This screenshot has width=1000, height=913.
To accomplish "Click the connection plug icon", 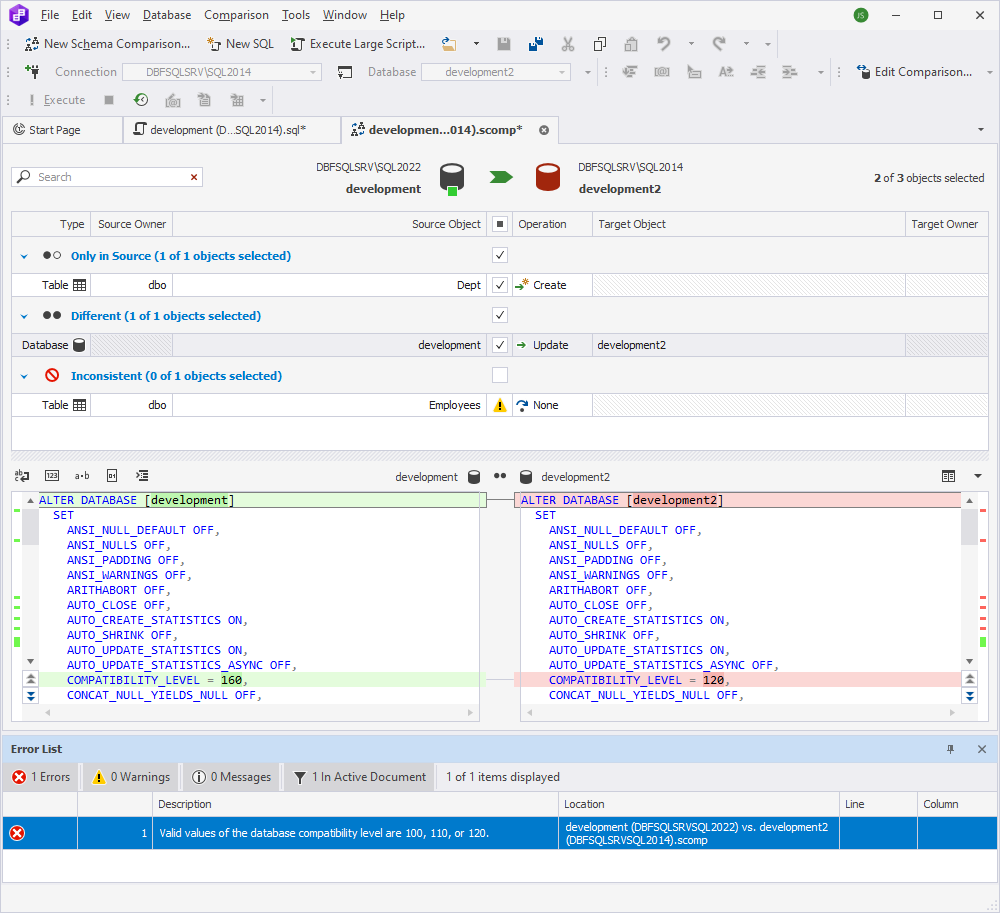I will 32,71.
